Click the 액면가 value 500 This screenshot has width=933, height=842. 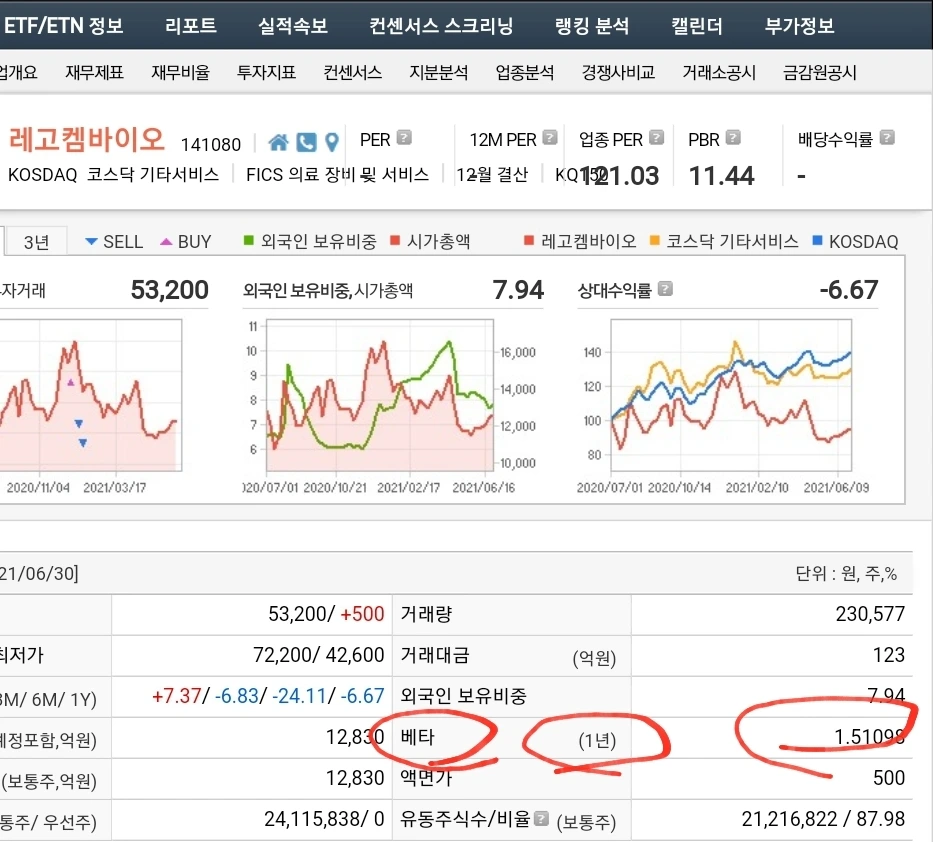(x=888, y=777)
